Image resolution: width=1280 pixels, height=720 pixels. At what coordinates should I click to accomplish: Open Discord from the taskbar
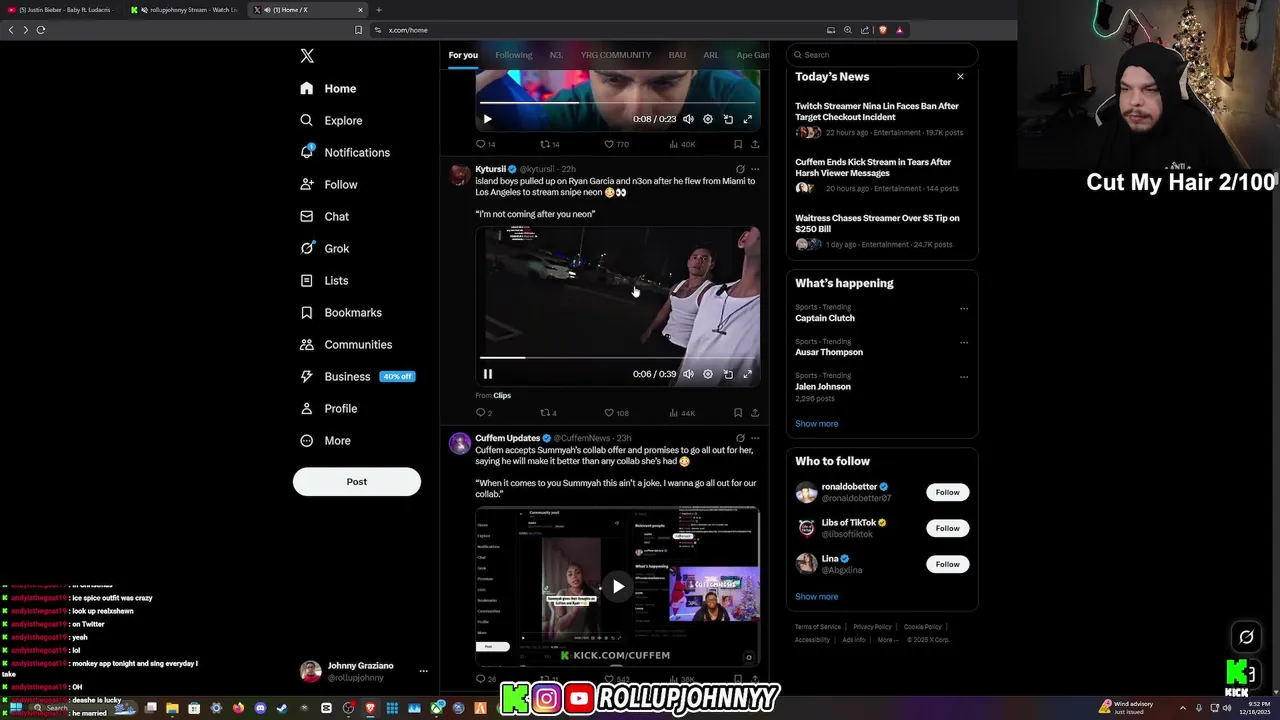(260, 708)
